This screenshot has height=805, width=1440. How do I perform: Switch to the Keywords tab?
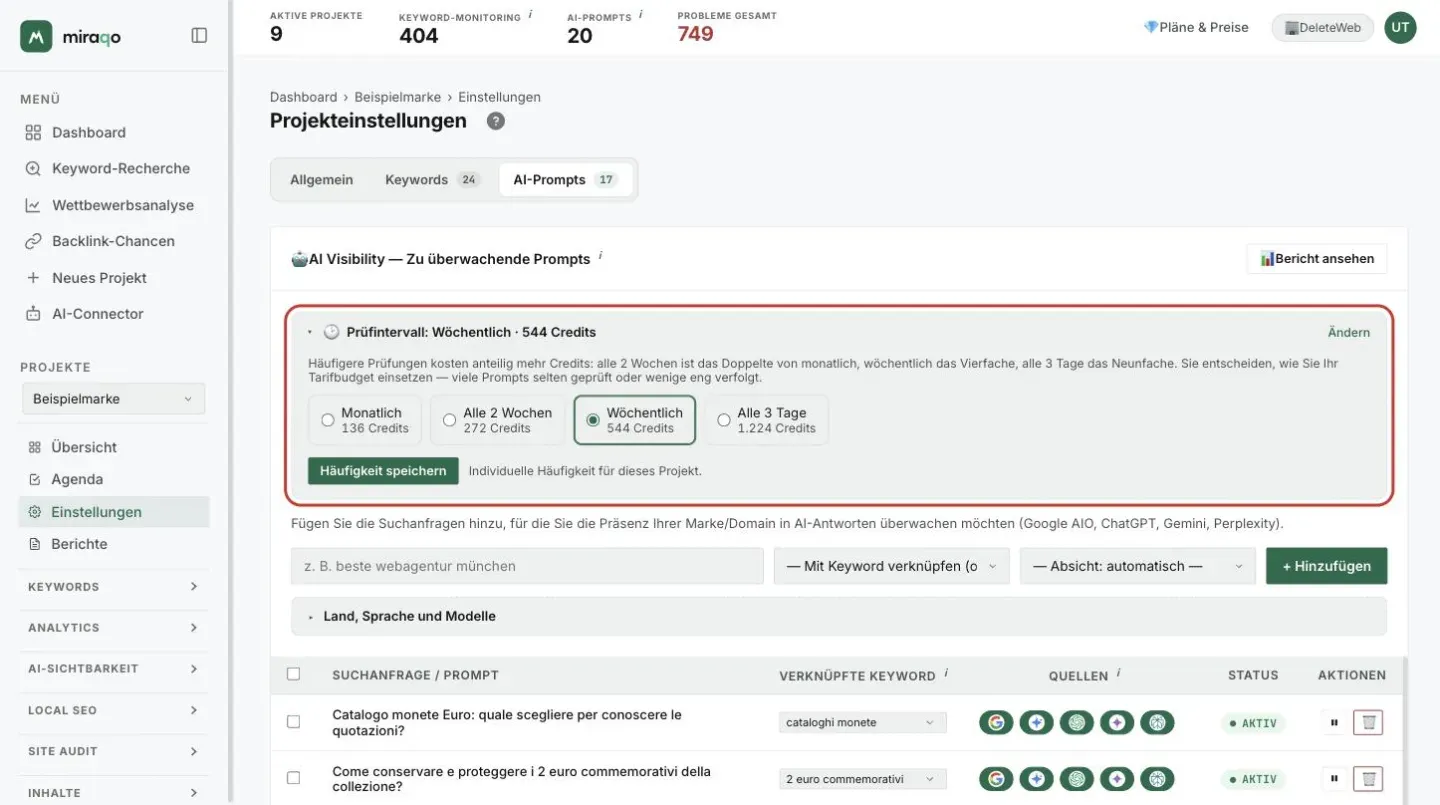click(x=432, y=180)
